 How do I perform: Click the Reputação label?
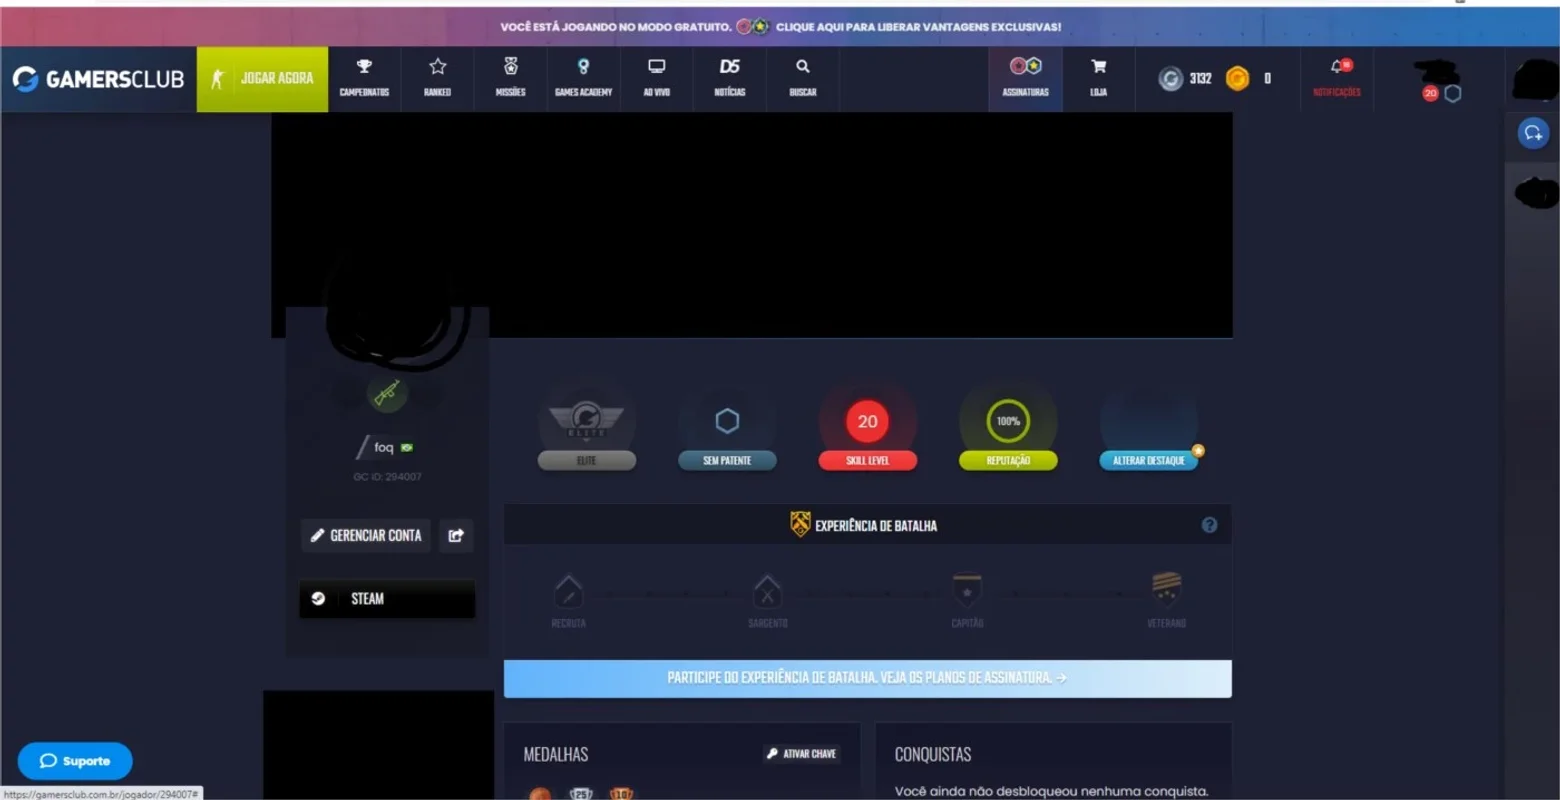1008,460
